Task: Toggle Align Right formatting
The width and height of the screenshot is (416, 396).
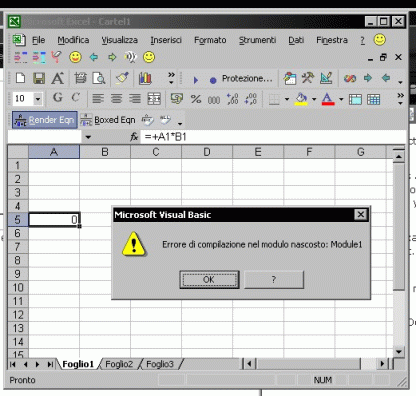Action: (x=135, y=99)
